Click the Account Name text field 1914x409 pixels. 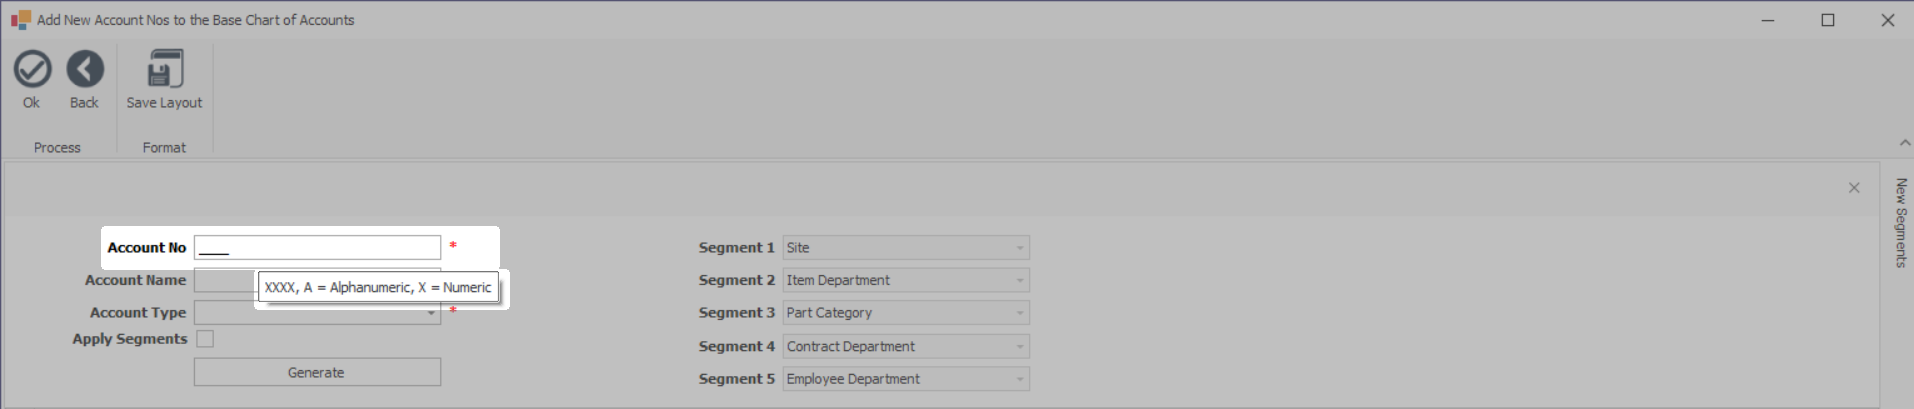coord(224,281)
